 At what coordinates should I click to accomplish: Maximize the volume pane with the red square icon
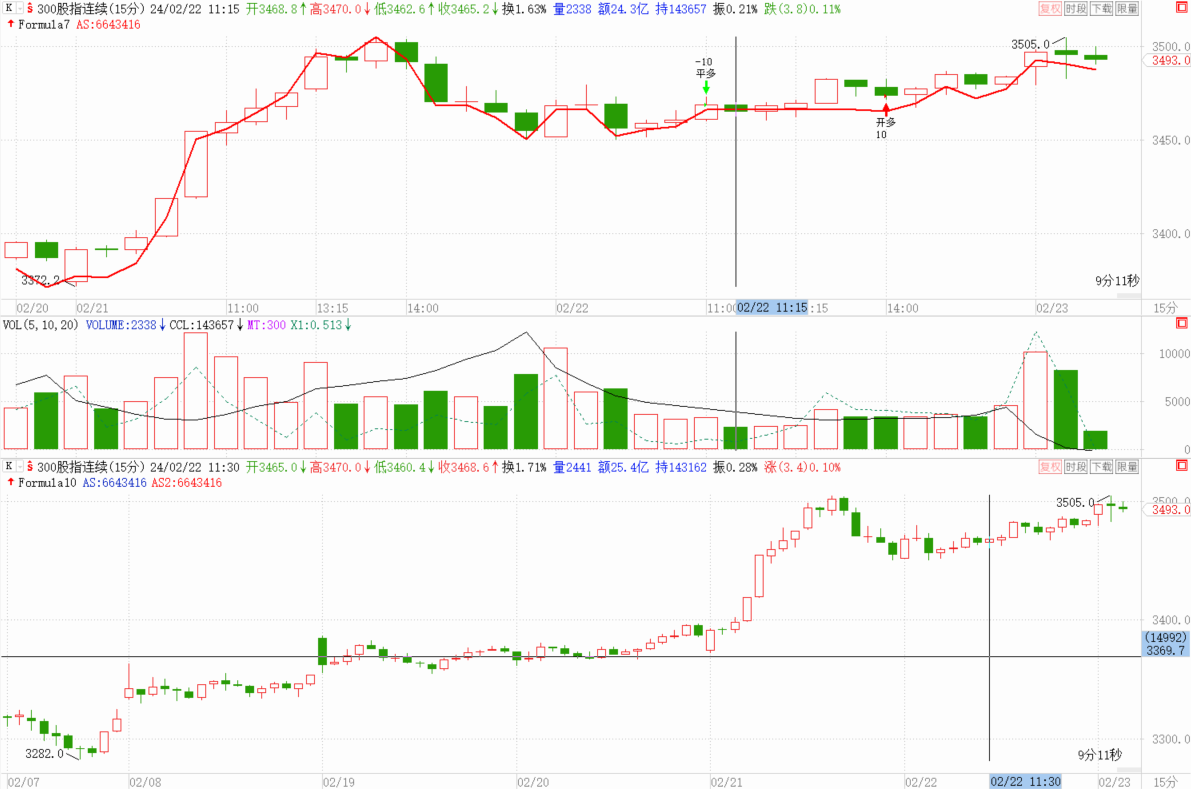click(1182, 323)
